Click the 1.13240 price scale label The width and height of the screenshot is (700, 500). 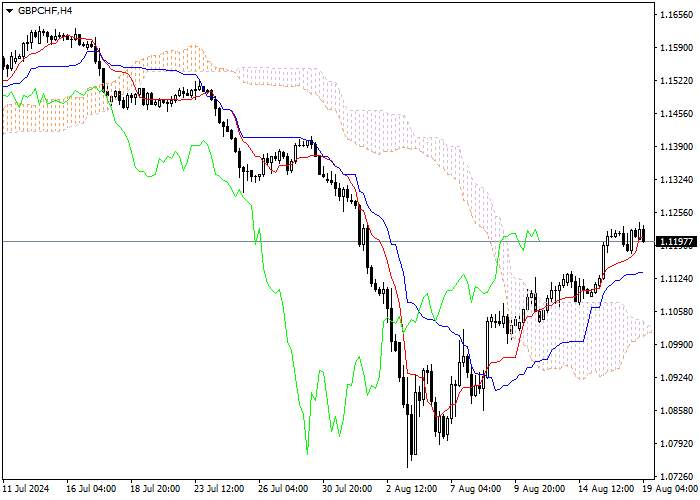(x=676, y=180)
